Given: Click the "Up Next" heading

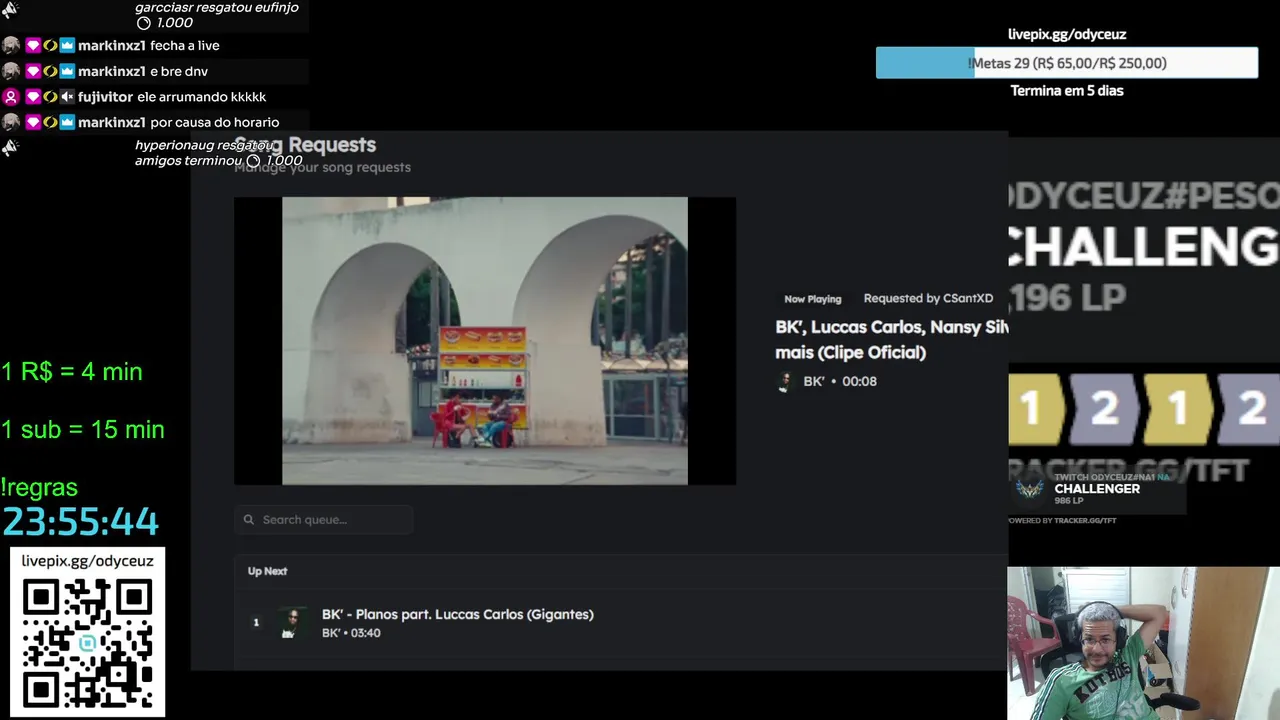Looking at the screenshot, I should tap(267, 571).
